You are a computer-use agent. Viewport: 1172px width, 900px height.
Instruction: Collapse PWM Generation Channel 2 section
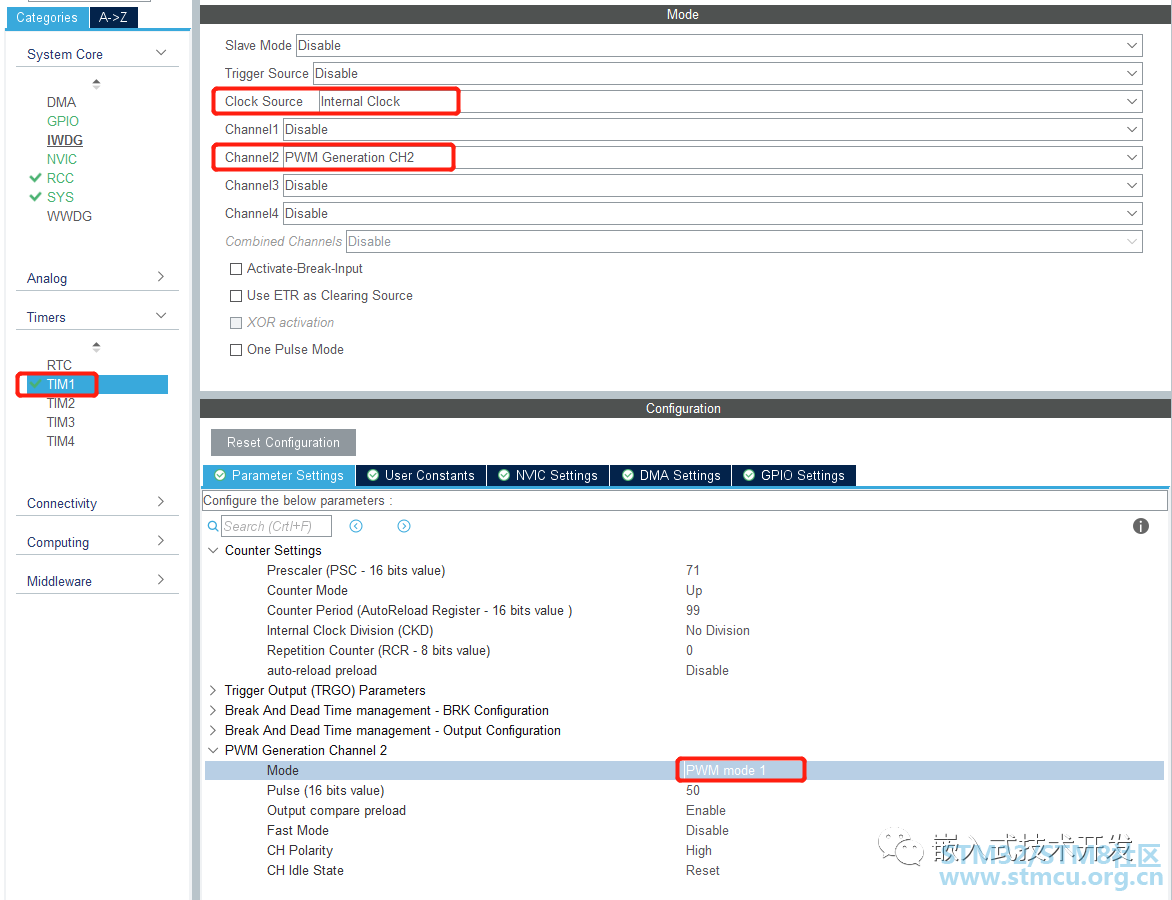click(213, 750)
